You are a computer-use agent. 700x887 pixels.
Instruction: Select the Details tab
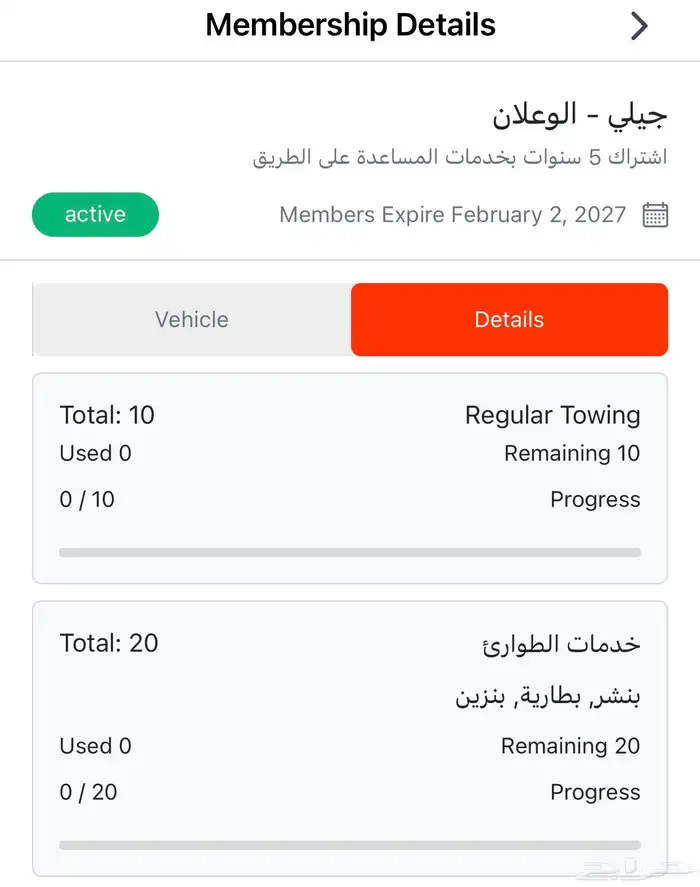pos(509,320)
